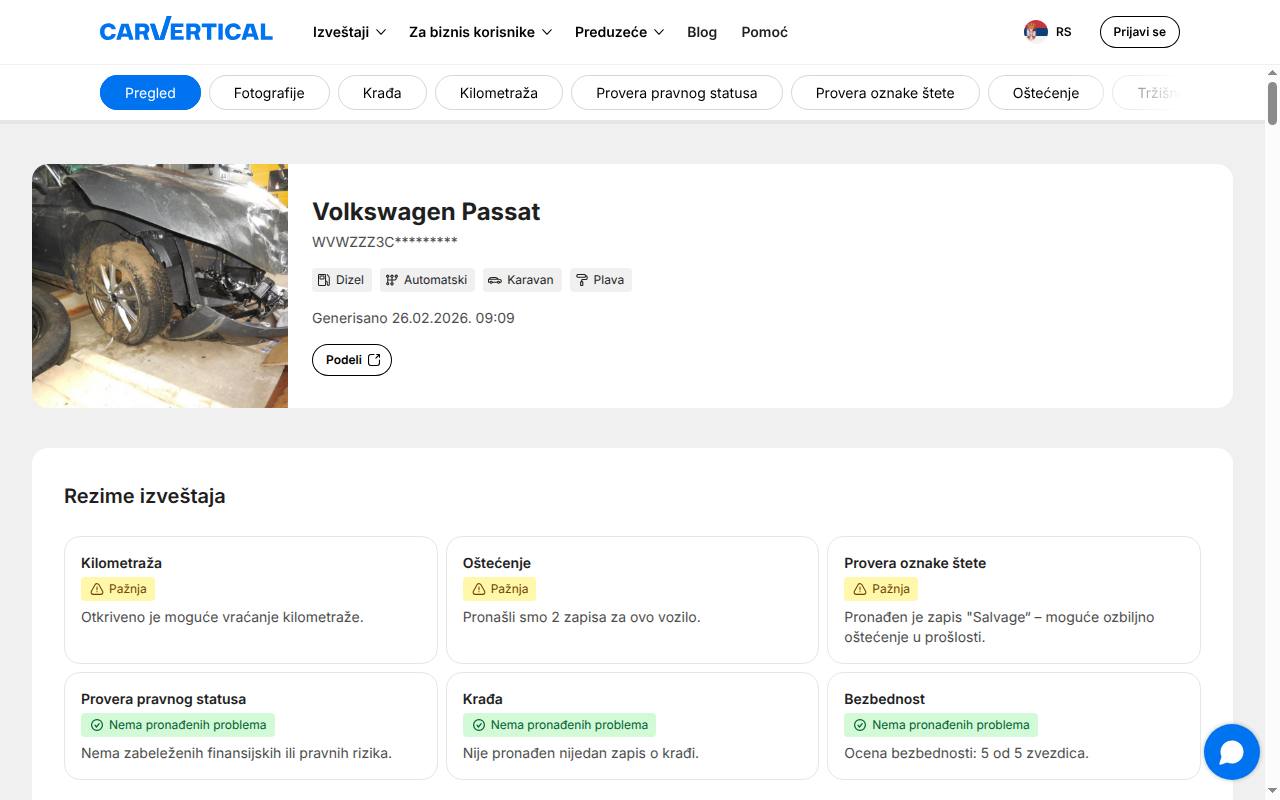1280x800 pixels.
Task: Select the Serbian flag language icon
Action: 1036,32
